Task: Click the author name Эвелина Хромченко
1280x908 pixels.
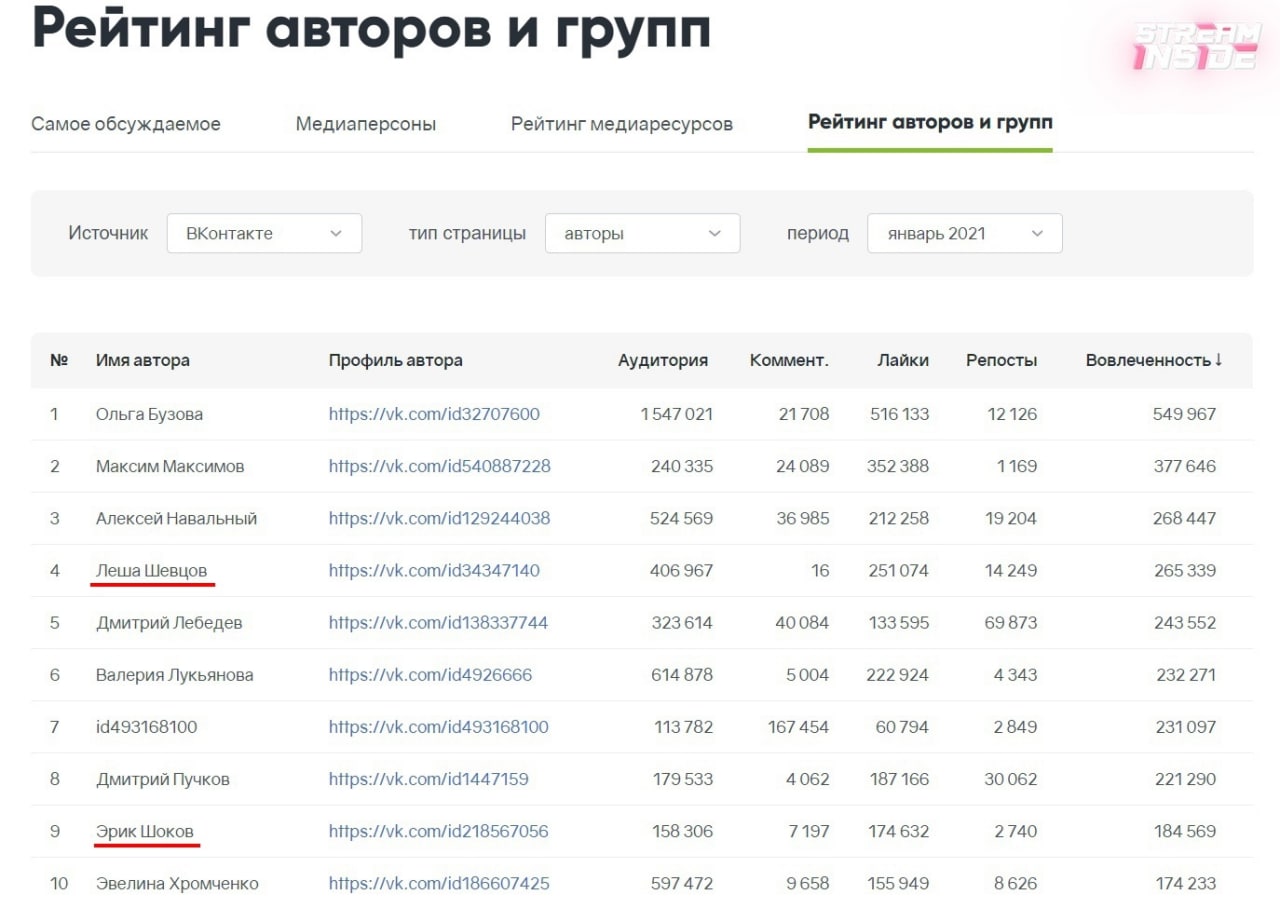Action: pyautogui.click(x=177, y=883)
